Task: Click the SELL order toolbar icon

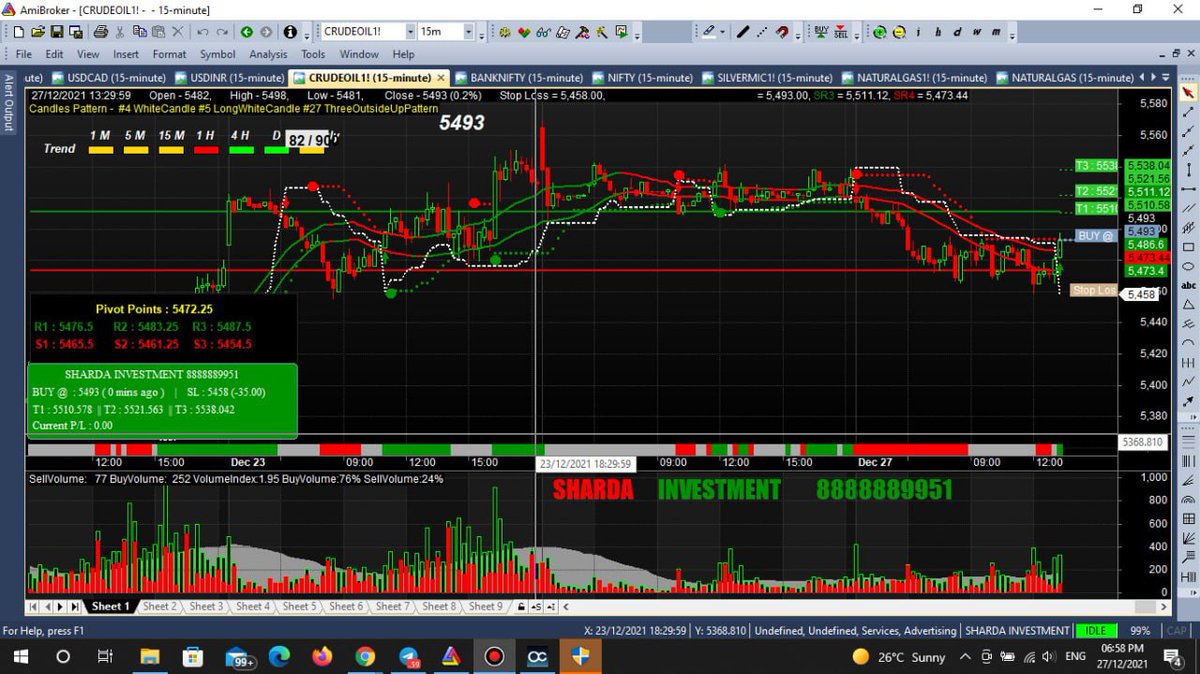Action: click(x=841, y=32)
